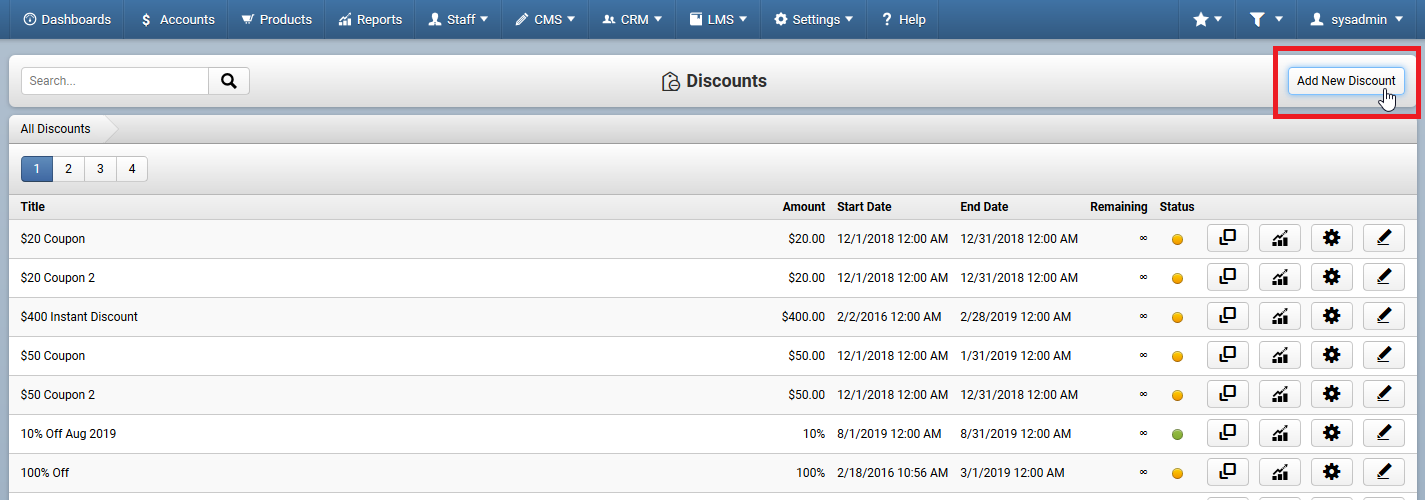
Task: Click the Start Date column header
Action: pyautogui.click(x=864, y=207)
